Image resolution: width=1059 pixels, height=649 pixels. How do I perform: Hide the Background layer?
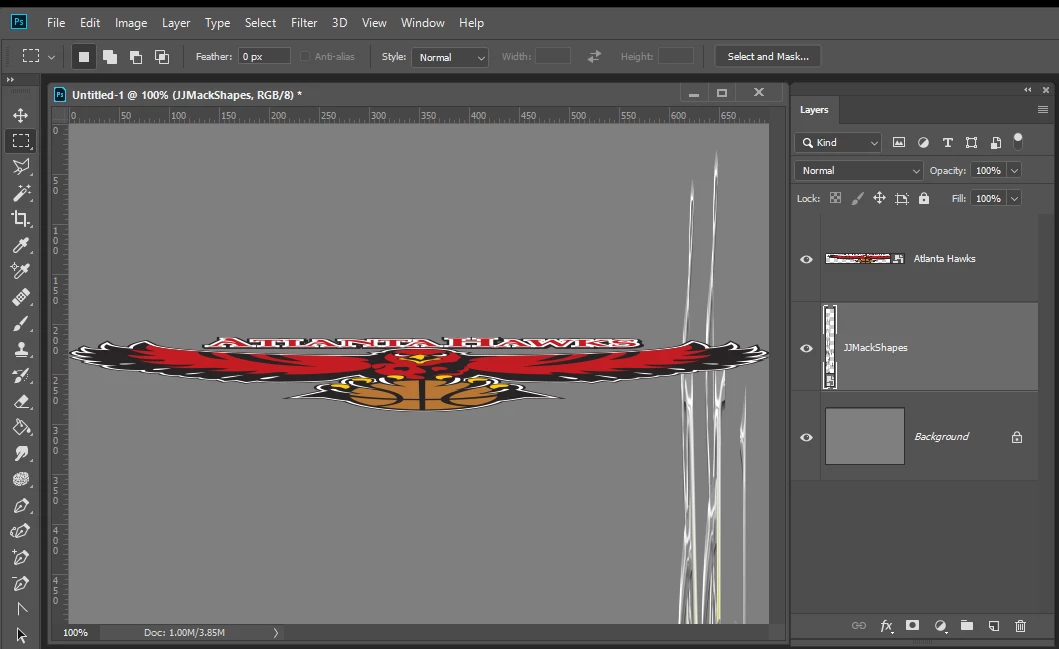pos(806,438)
